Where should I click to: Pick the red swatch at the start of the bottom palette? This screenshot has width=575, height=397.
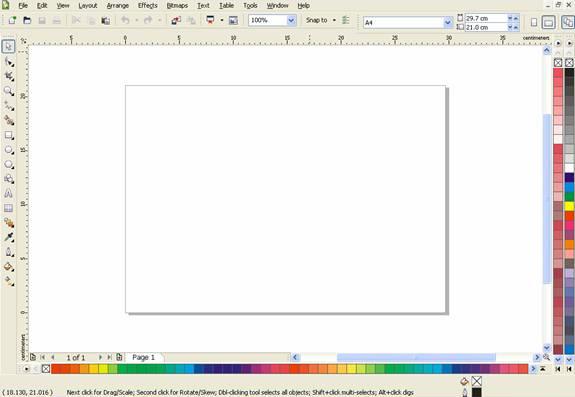56,369
